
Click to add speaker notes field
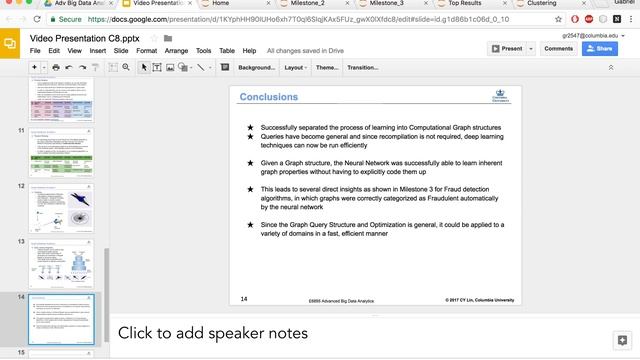tap(212, 333)
